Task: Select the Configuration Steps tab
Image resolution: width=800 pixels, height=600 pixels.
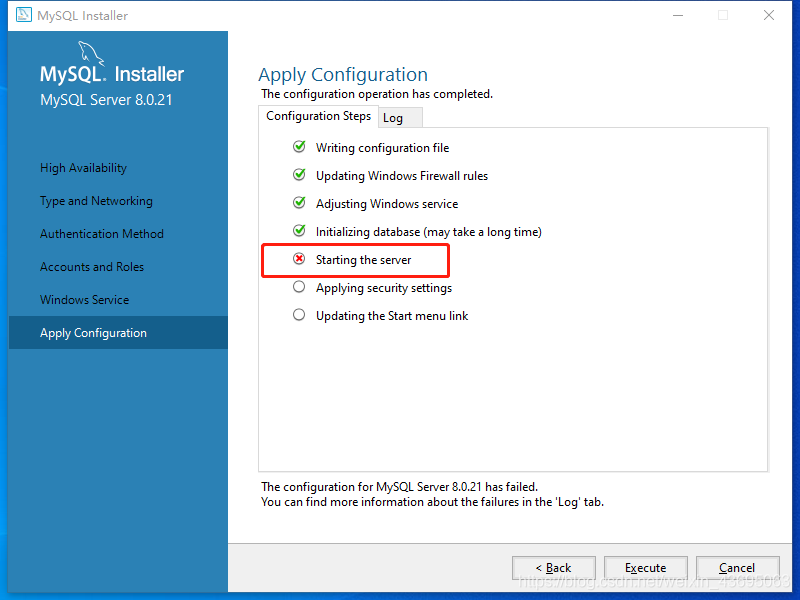Action: click(318, 116)
